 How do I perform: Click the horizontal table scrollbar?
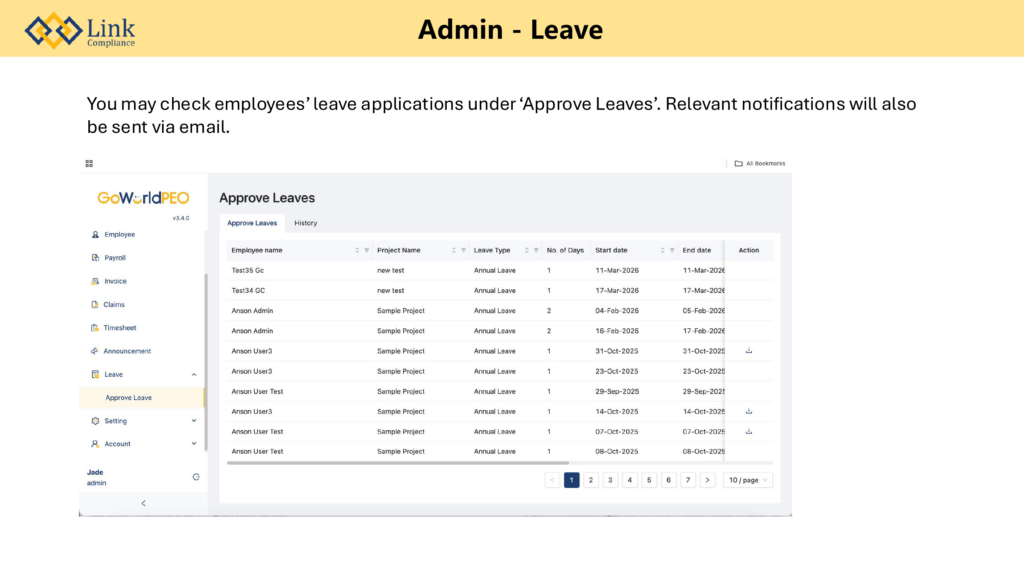point(398,463)
